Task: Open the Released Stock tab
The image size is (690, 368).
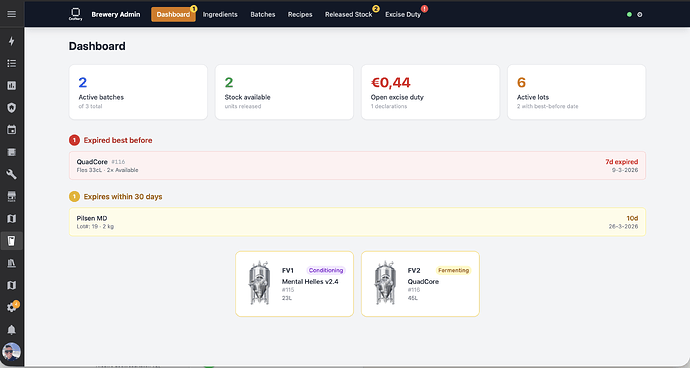Action: click(349, 15)
